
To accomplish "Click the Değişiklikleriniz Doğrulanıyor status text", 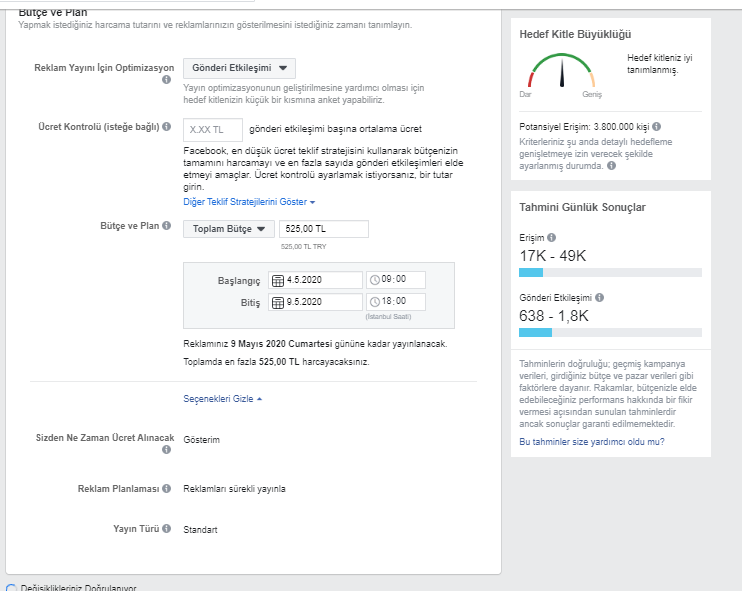I will [x=78, y=587].
